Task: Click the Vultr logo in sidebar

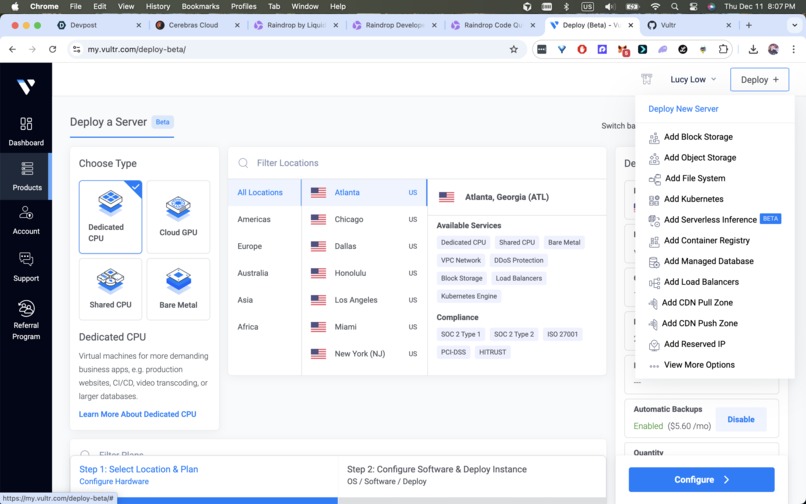Action: pos(26,86)
